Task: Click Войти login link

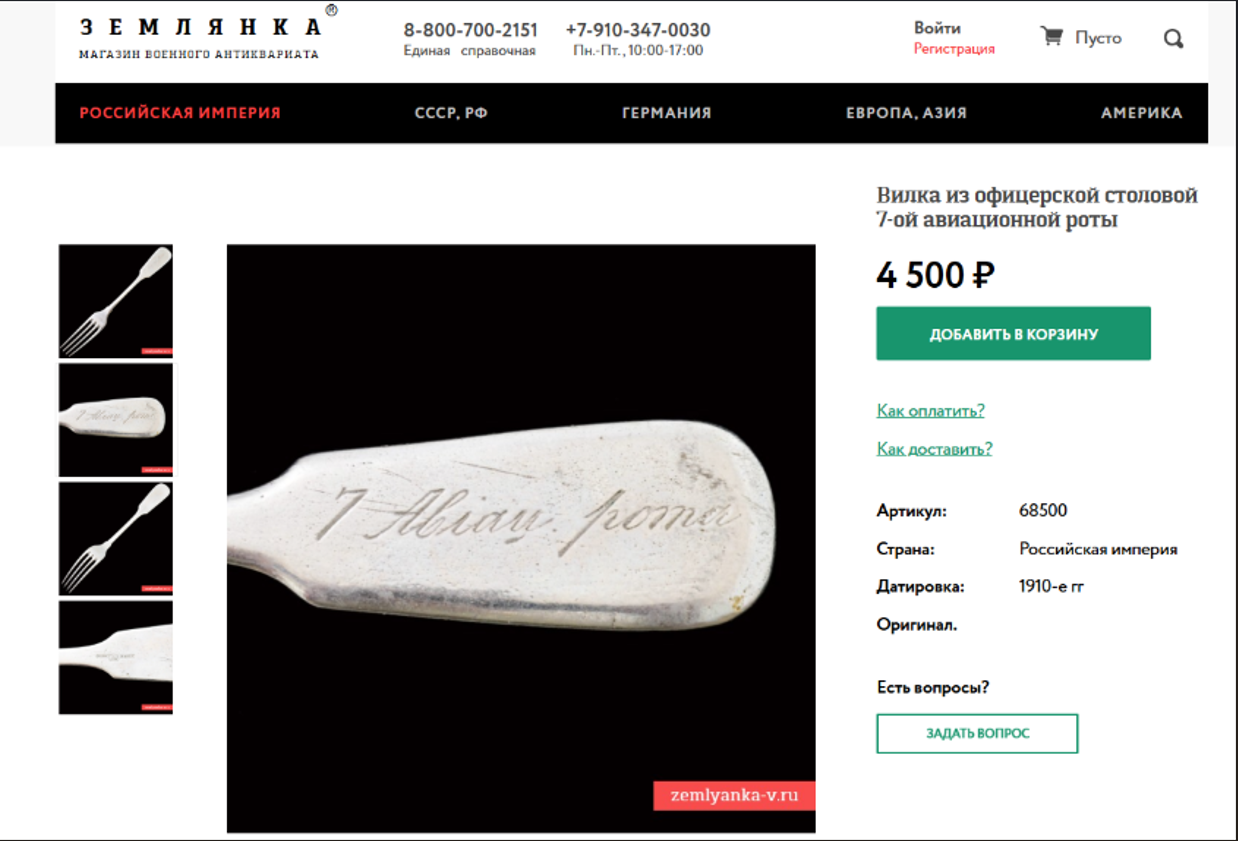Action: [937, 28]
